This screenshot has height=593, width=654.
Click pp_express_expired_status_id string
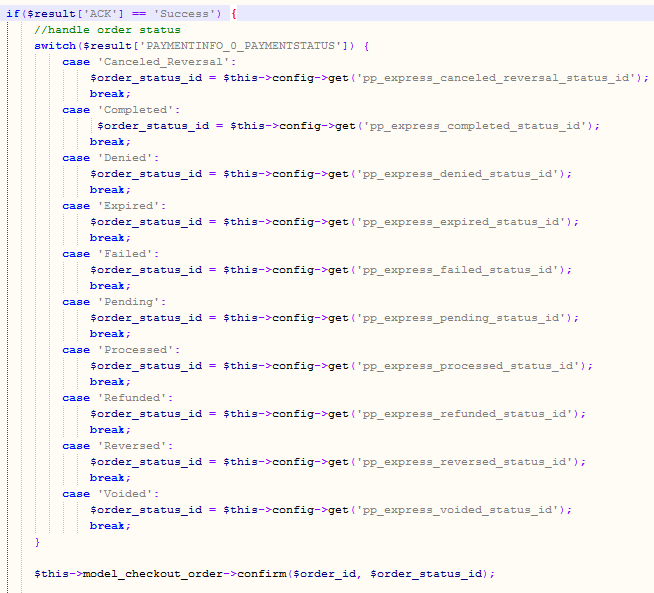(461, 222)
